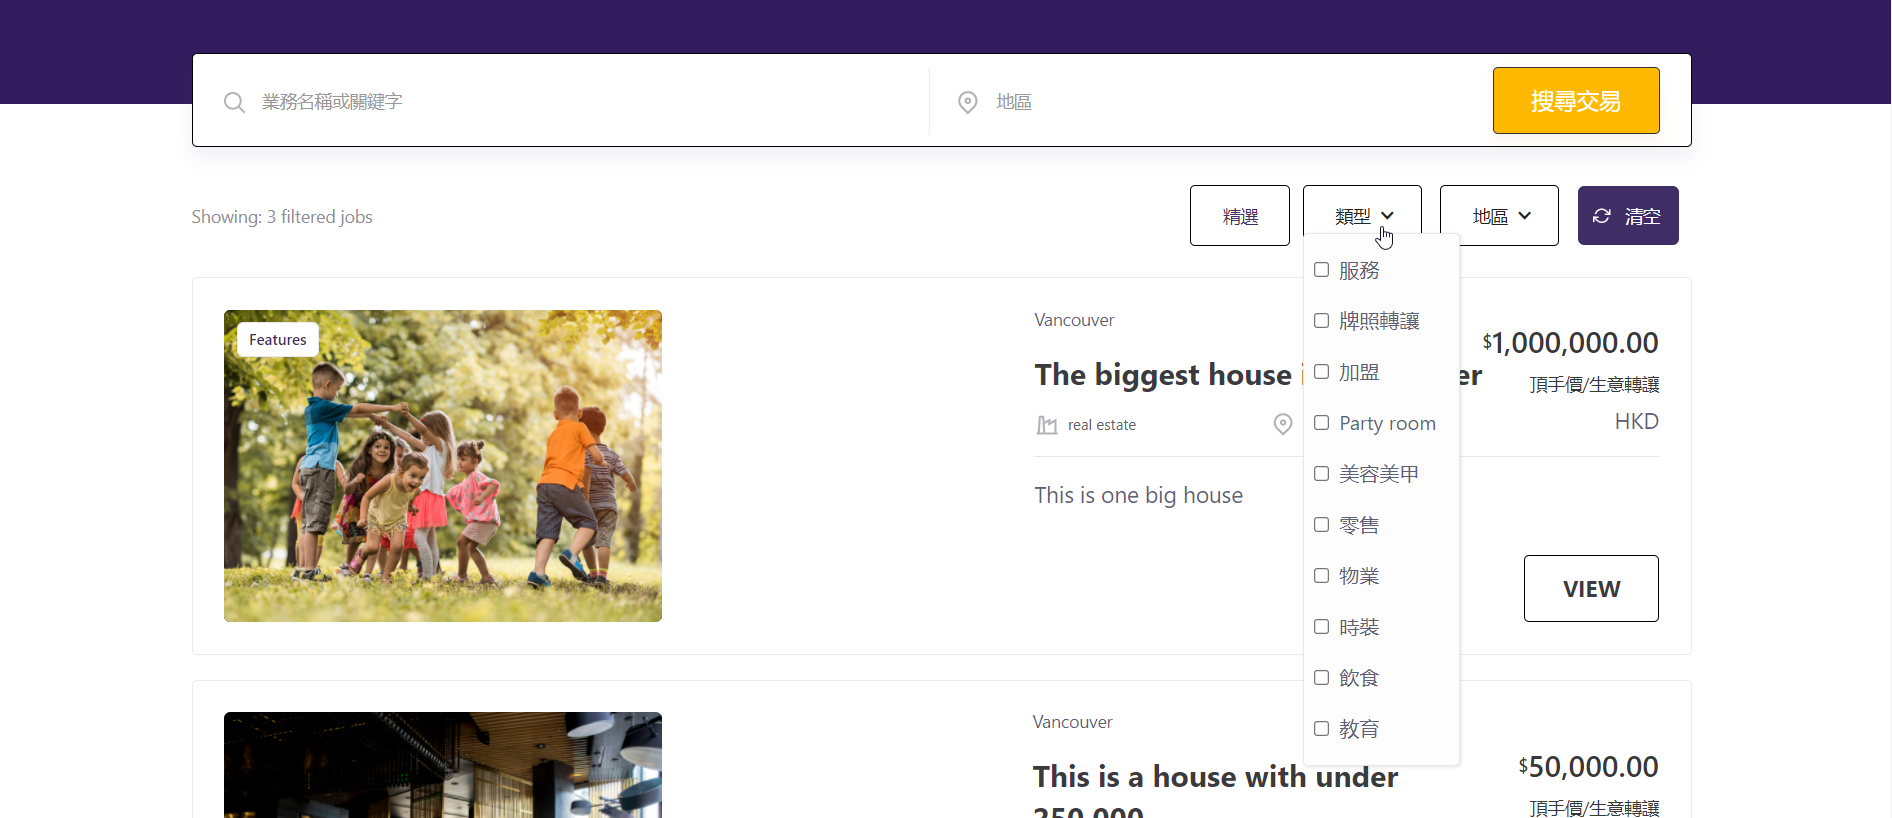Click the HKD currency label
1892x818 pixels.
1637,422
